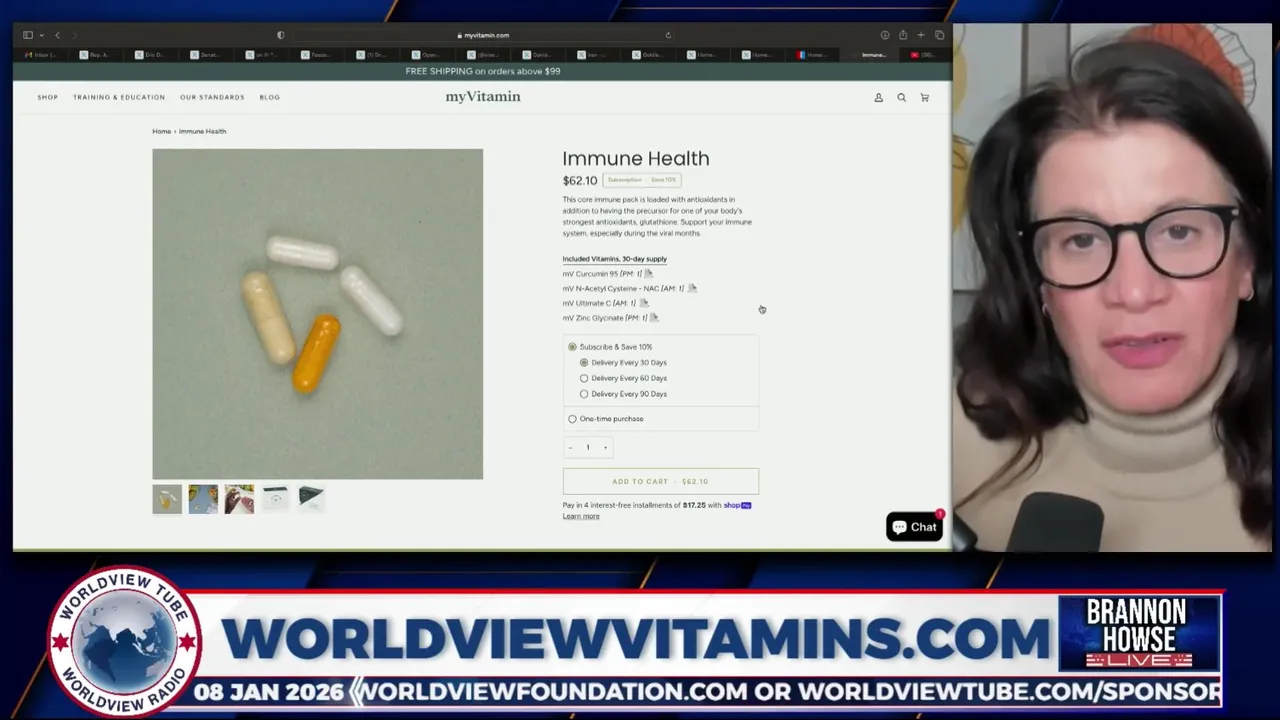Click Included Vitamins, 30-day supply heading
Viewport: 1280px width, 720px height.
[x=614, y=259]
